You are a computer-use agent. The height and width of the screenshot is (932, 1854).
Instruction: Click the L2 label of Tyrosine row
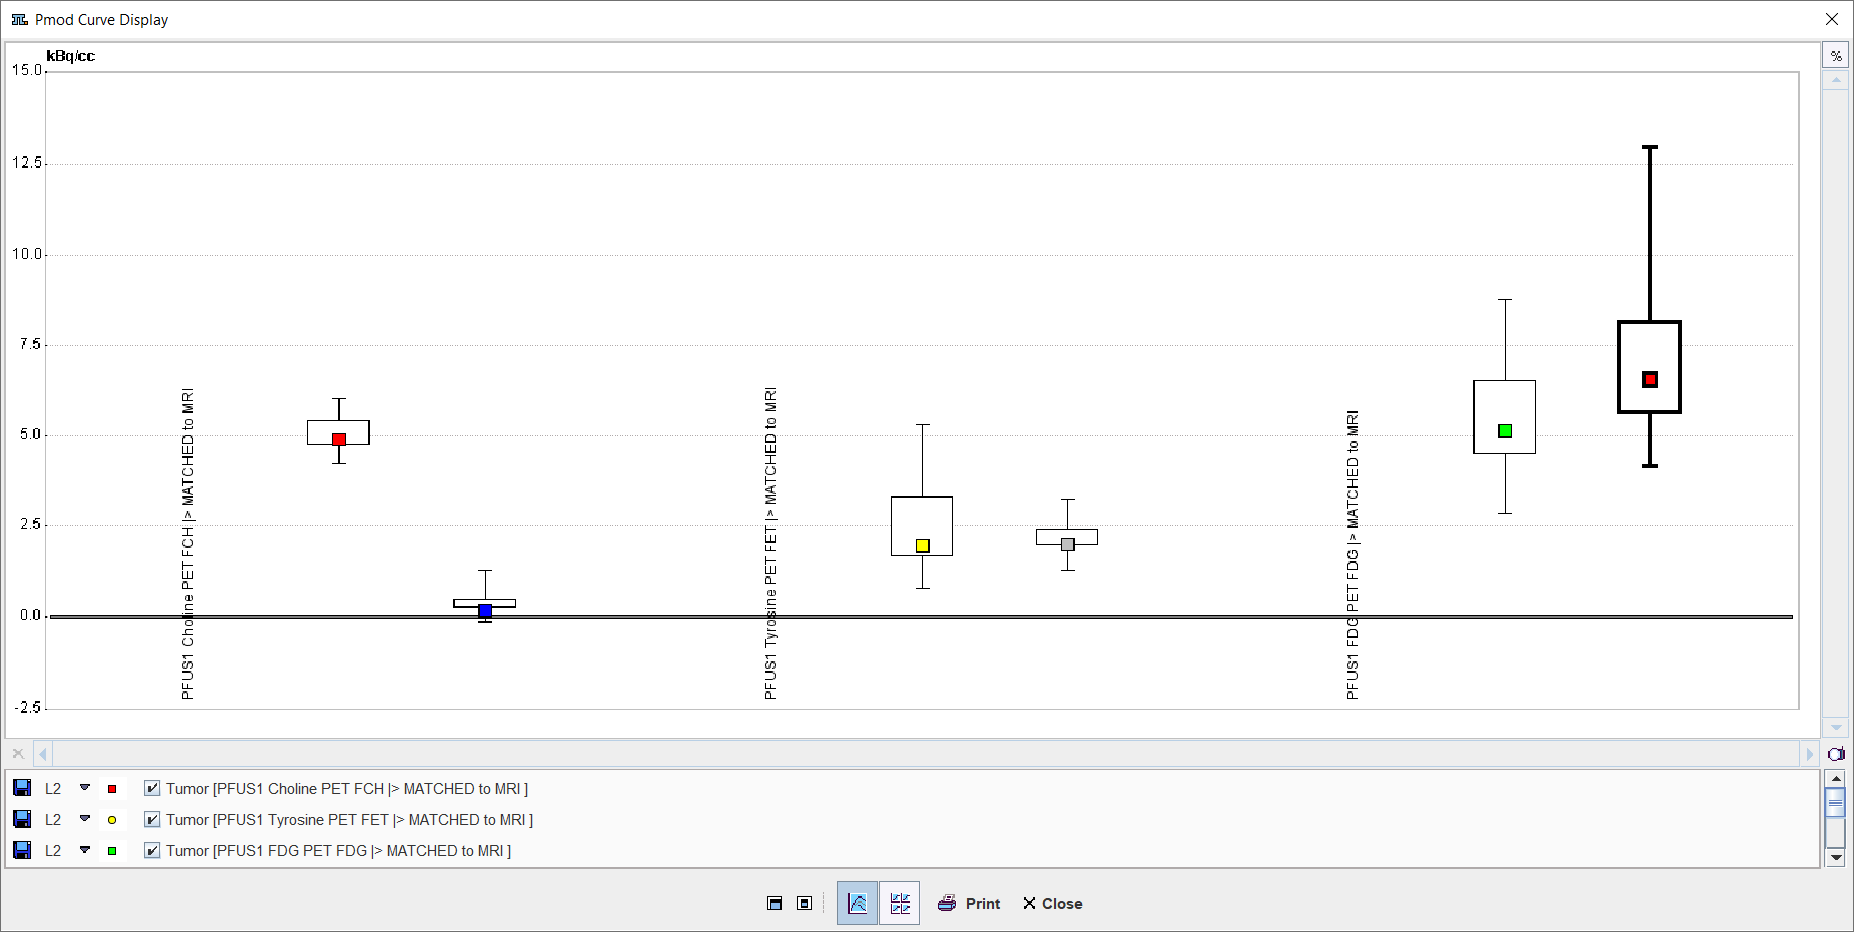pyautogui.click(x=53, y=820)
